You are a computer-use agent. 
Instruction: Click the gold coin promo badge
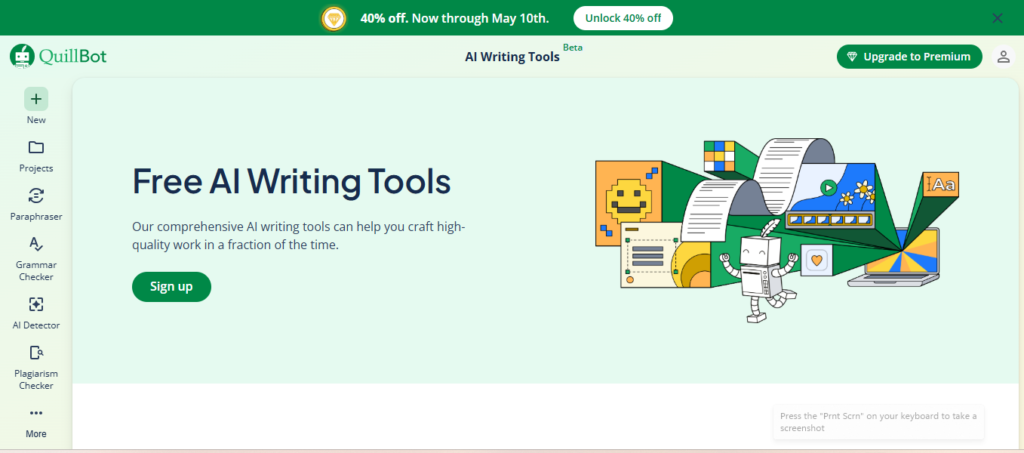[x=334, y=18]
